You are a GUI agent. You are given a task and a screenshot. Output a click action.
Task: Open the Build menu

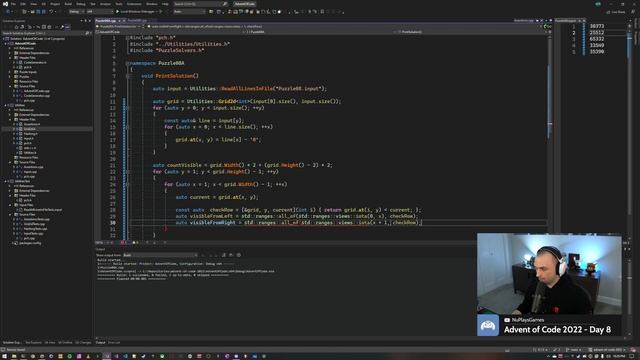[x=68, y=4]
